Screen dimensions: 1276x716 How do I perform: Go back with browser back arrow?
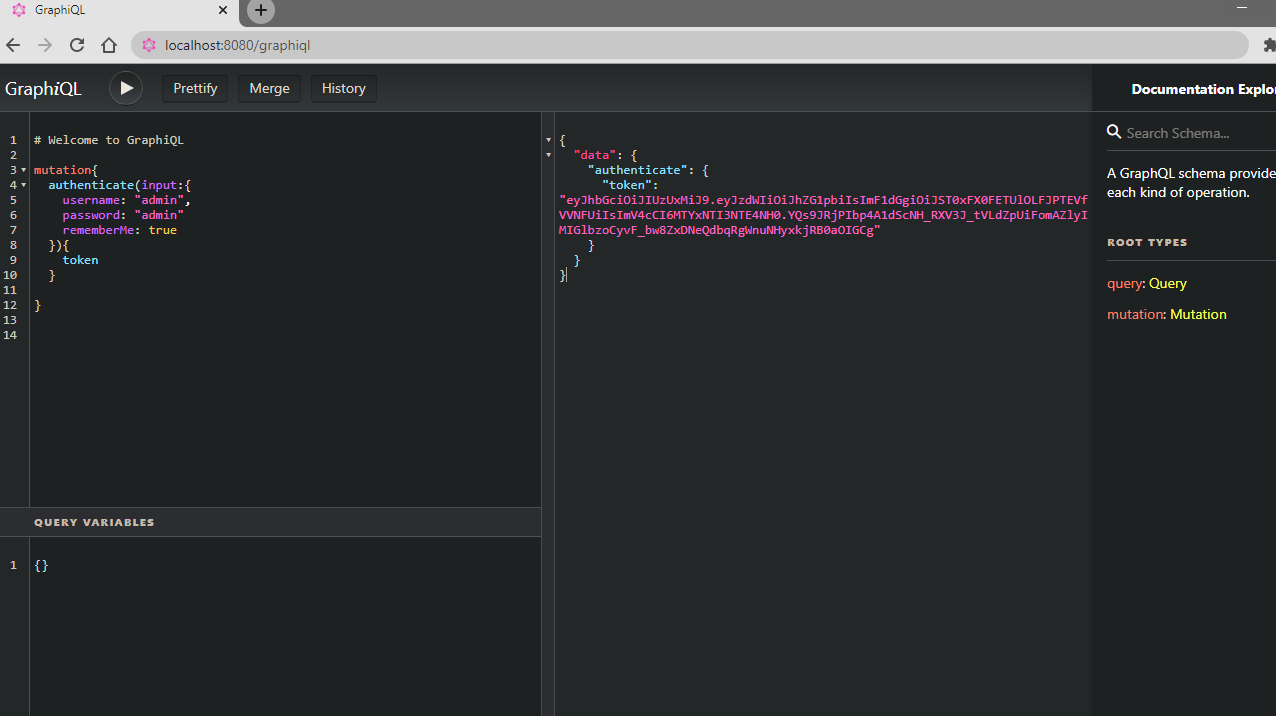point(13,45)
